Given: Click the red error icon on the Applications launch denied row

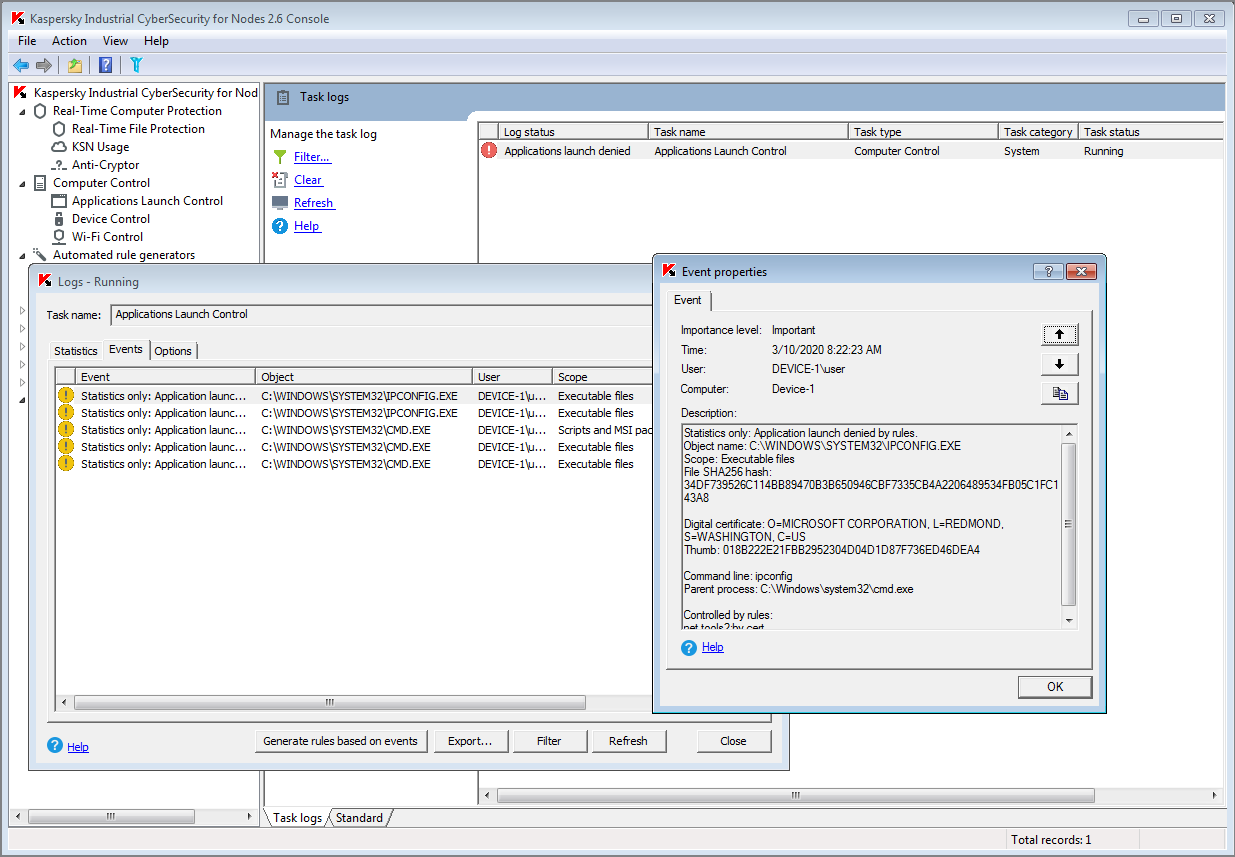Looking at the screenshot, I should point(488,151).
